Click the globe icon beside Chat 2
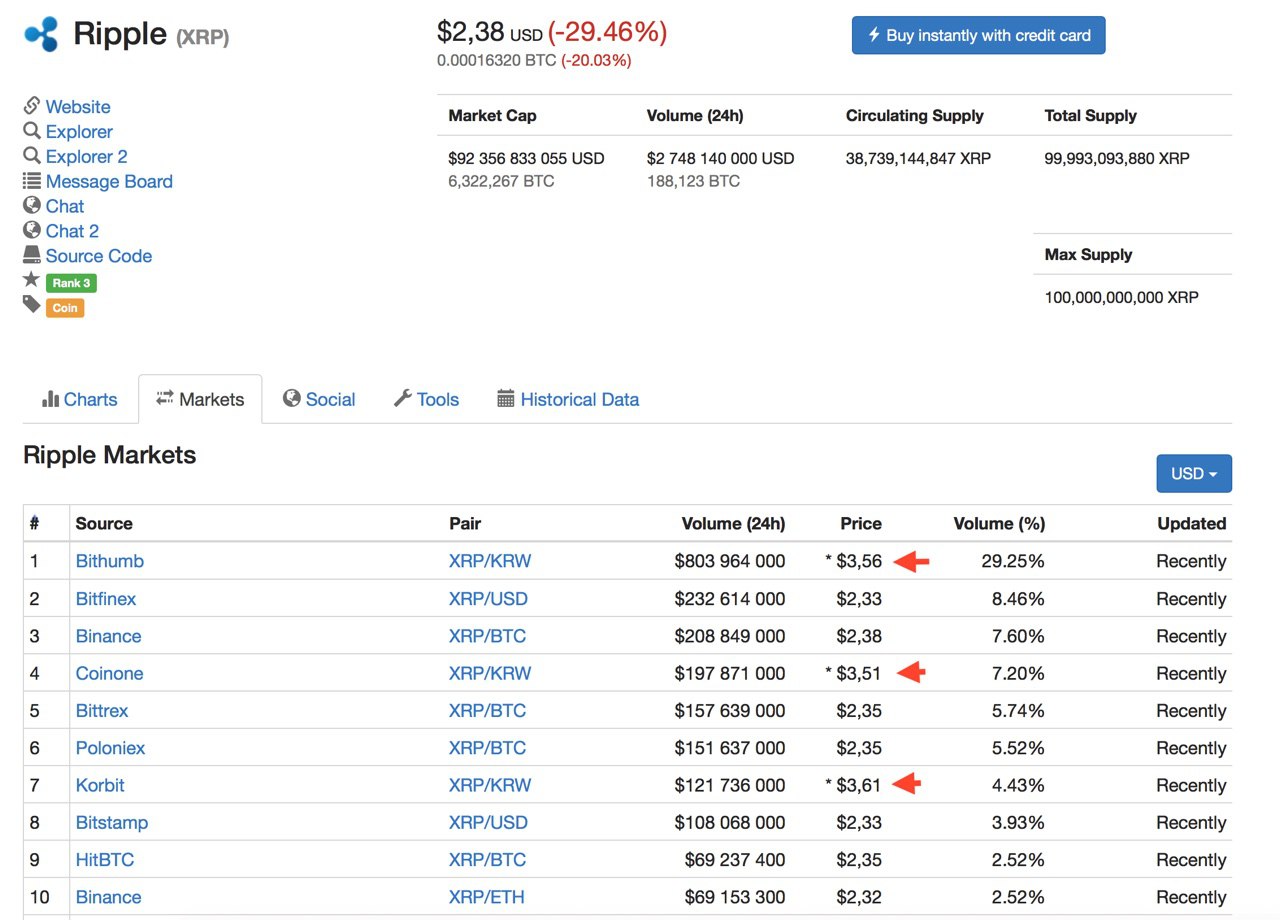 (32, 230)
